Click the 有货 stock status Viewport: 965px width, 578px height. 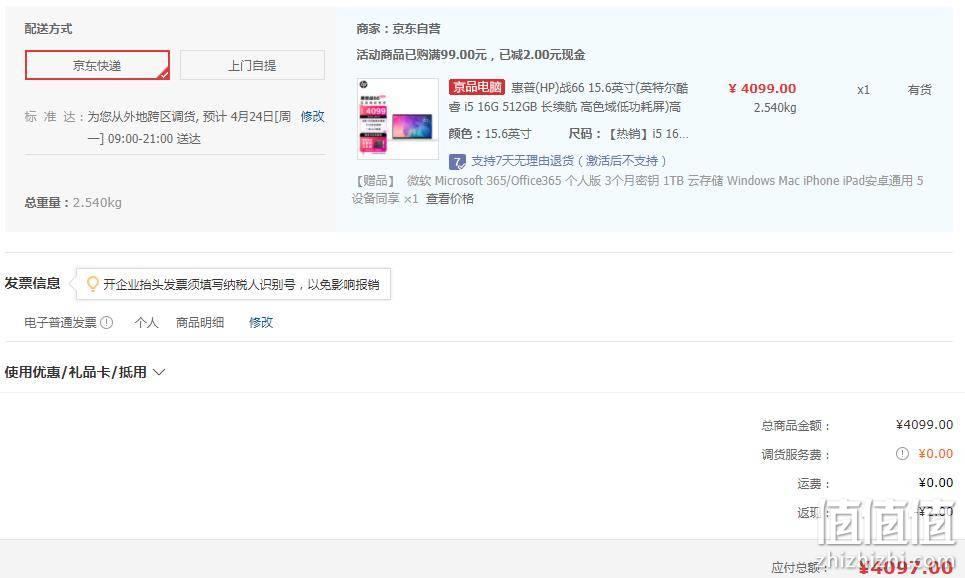click(919, 90)
